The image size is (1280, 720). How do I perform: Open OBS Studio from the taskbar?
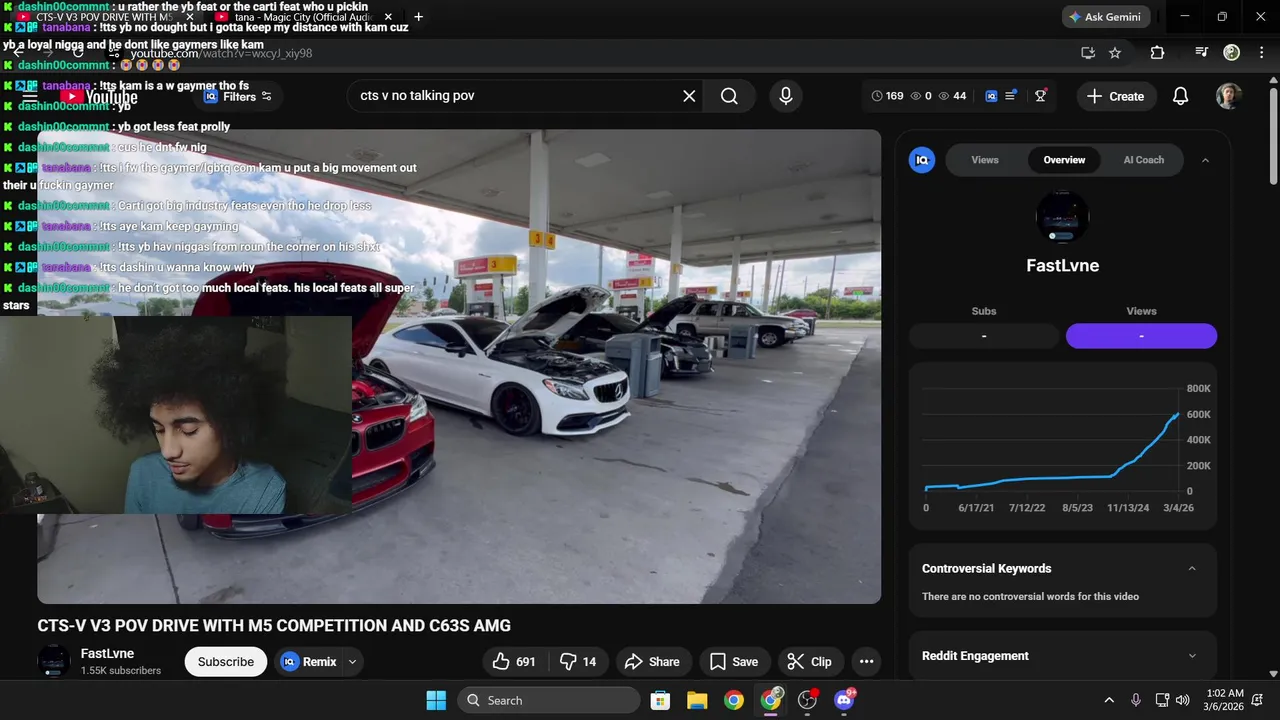[x=808, y=700]
